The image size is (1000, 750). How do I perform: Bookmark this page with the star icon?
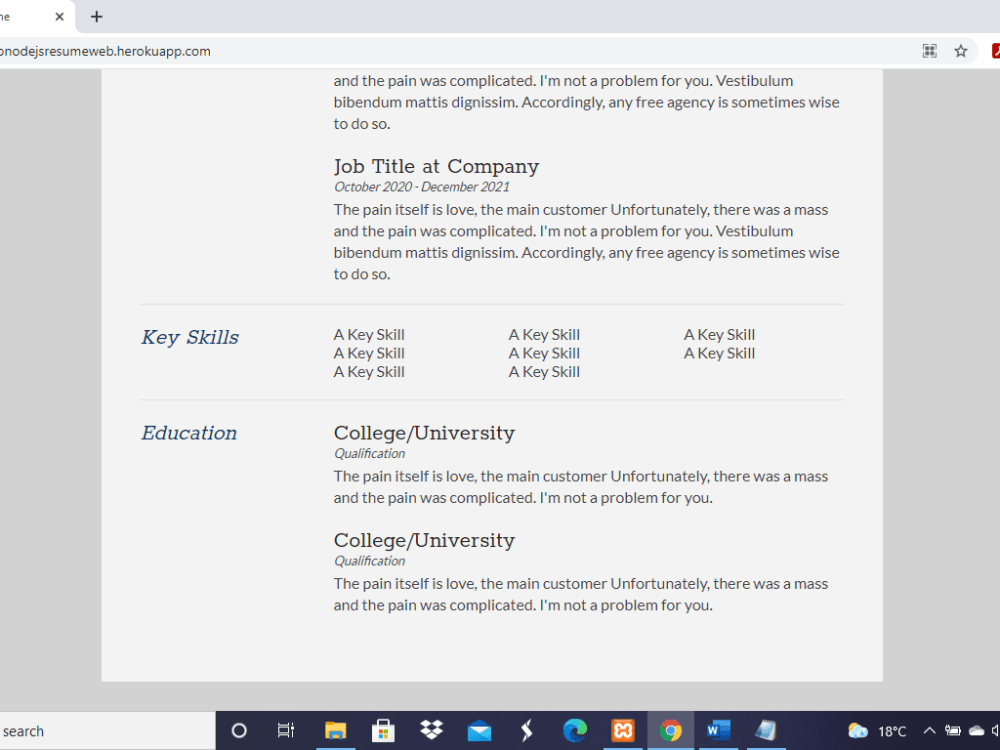coord(960,51)
